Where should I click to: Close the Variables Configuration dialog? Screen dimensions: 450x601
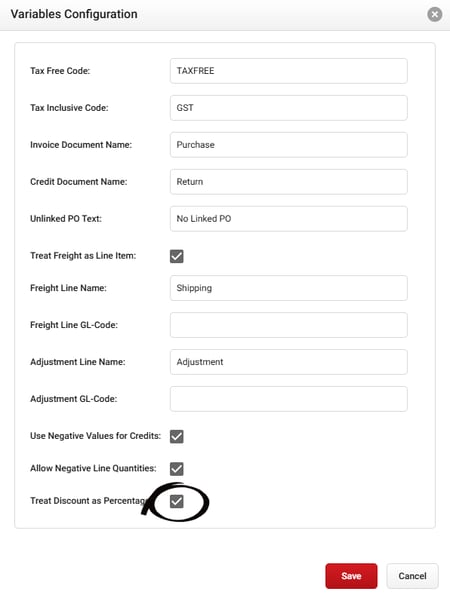434,15
